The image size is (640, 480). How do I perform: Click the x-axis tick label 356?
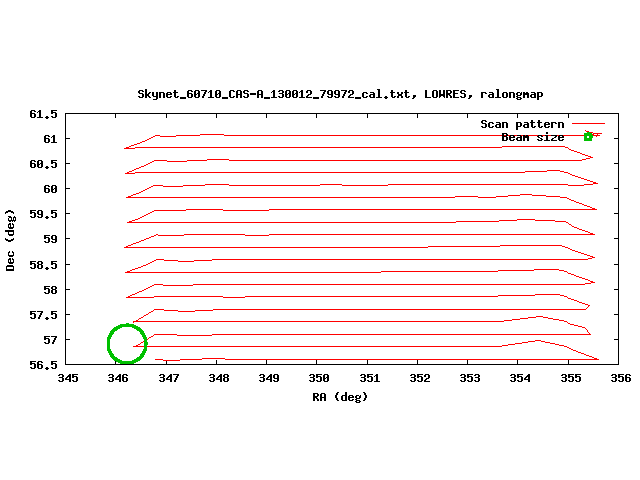(620, 378)
